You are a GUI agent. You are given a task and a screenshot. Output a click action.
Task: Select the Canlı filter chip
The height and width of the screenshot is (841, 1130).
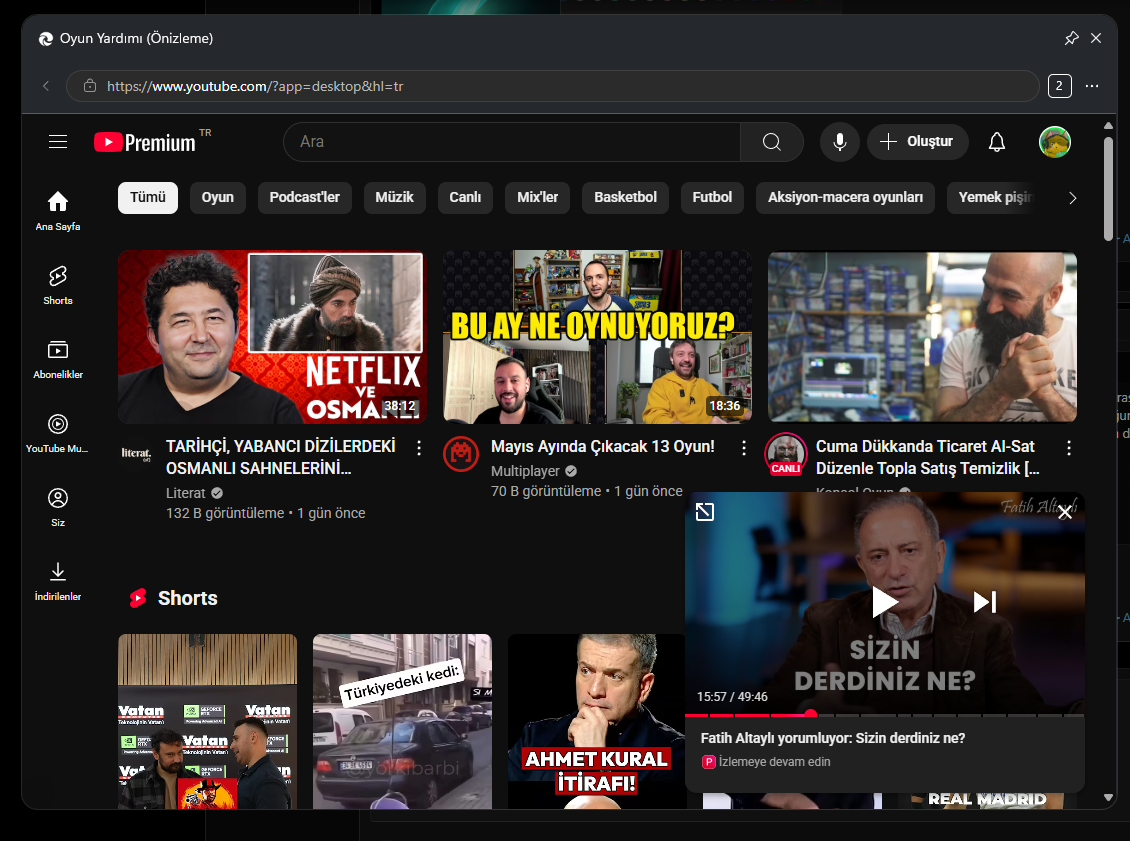coord(466,197)
